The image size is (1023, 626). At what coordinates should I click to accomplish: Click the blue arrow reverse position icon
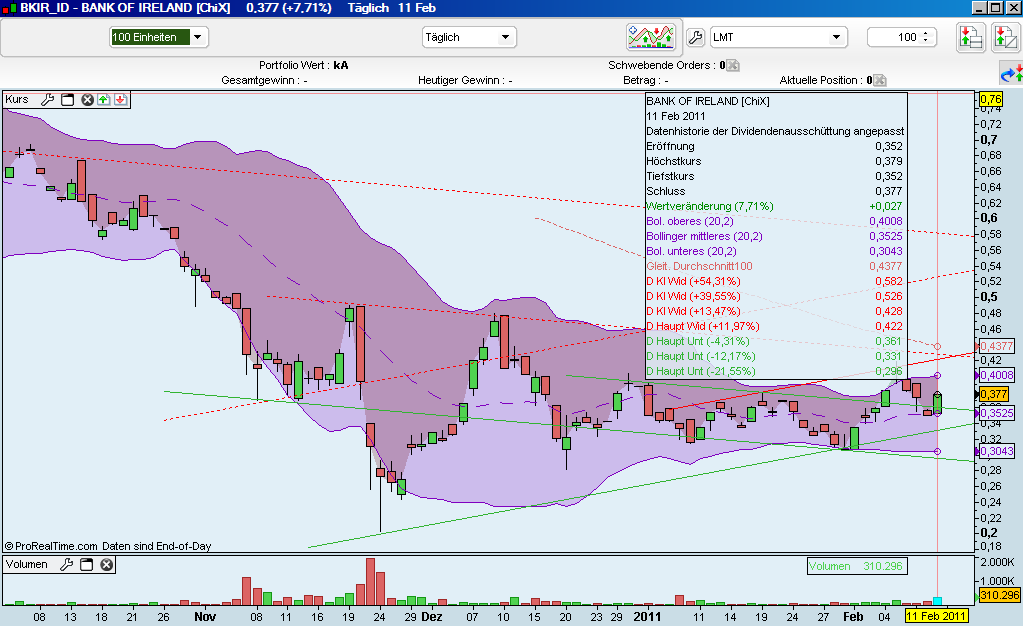[1011, 73]
